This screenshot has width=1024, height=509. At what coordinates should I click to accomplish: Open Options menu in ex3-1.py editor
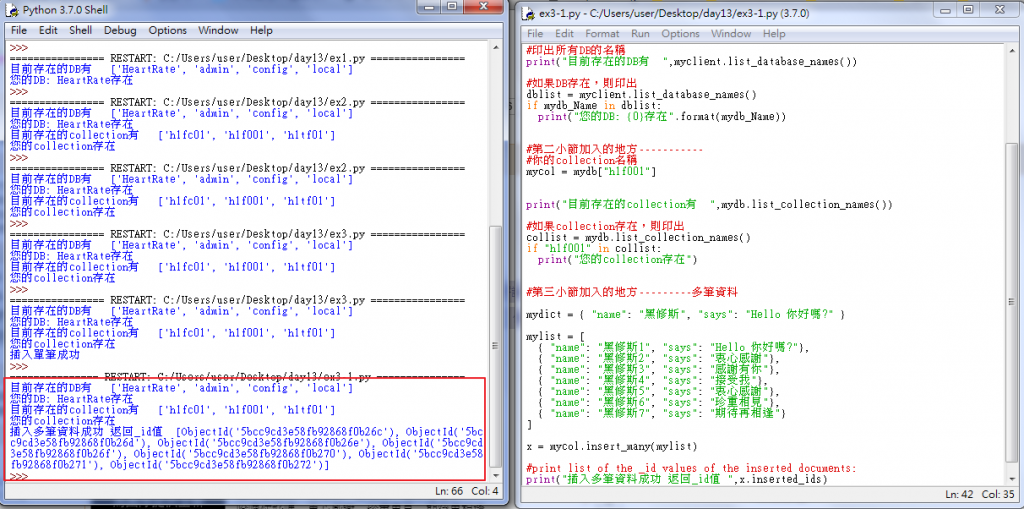[x=680, y=33]
